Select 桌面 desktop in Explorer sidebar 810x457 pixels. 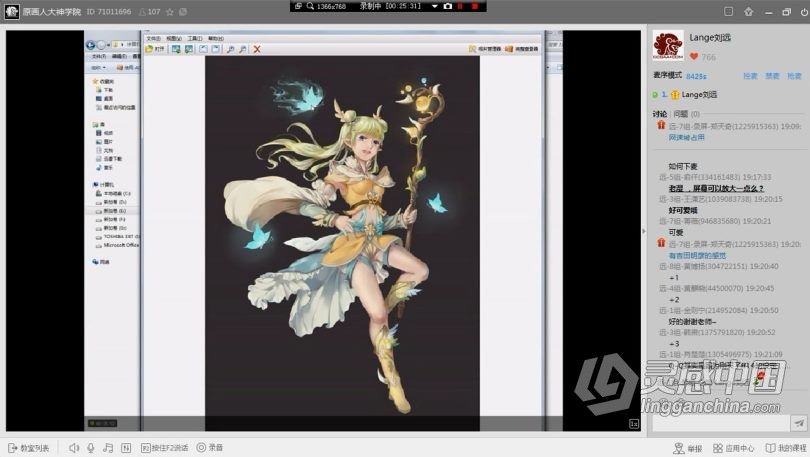pos(104,98)
